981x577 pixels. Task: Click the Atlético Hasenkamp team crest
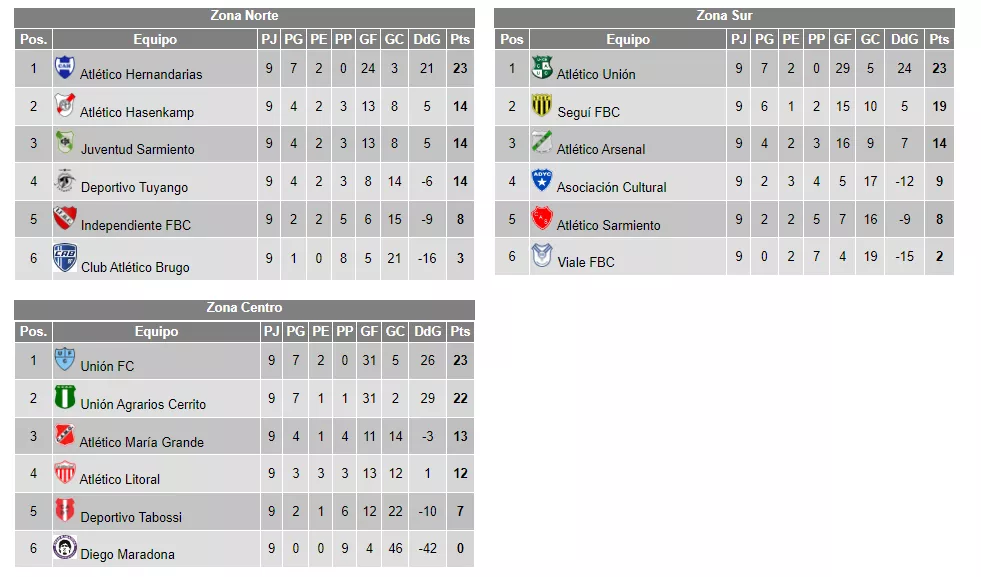64,106
